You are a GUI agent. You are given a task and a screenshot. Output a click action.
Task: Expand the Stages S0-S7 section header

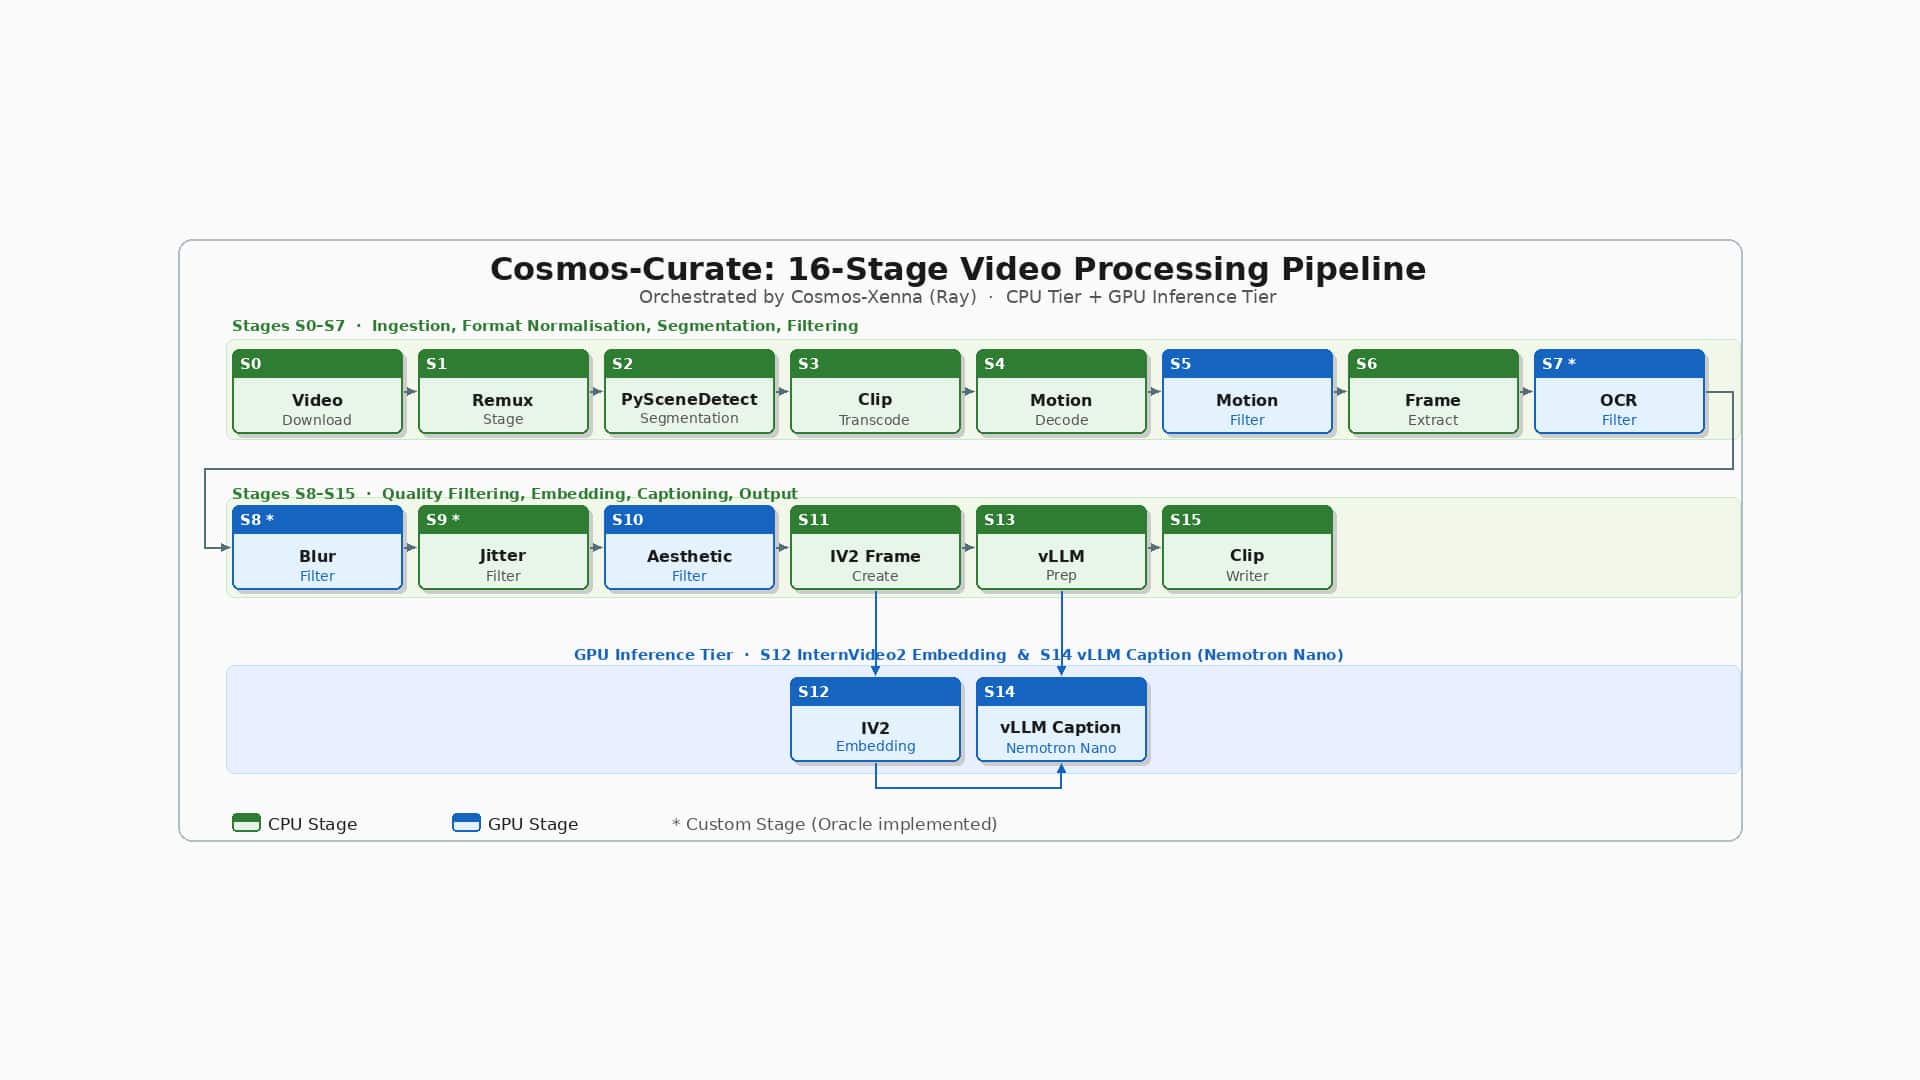545,325
